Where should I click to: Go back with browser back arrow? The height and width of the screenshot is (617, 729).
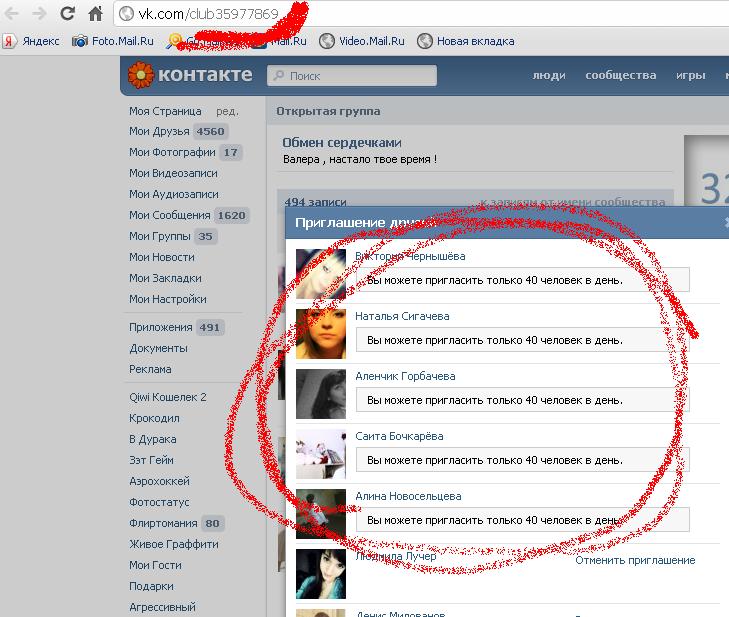click(11, 13)
